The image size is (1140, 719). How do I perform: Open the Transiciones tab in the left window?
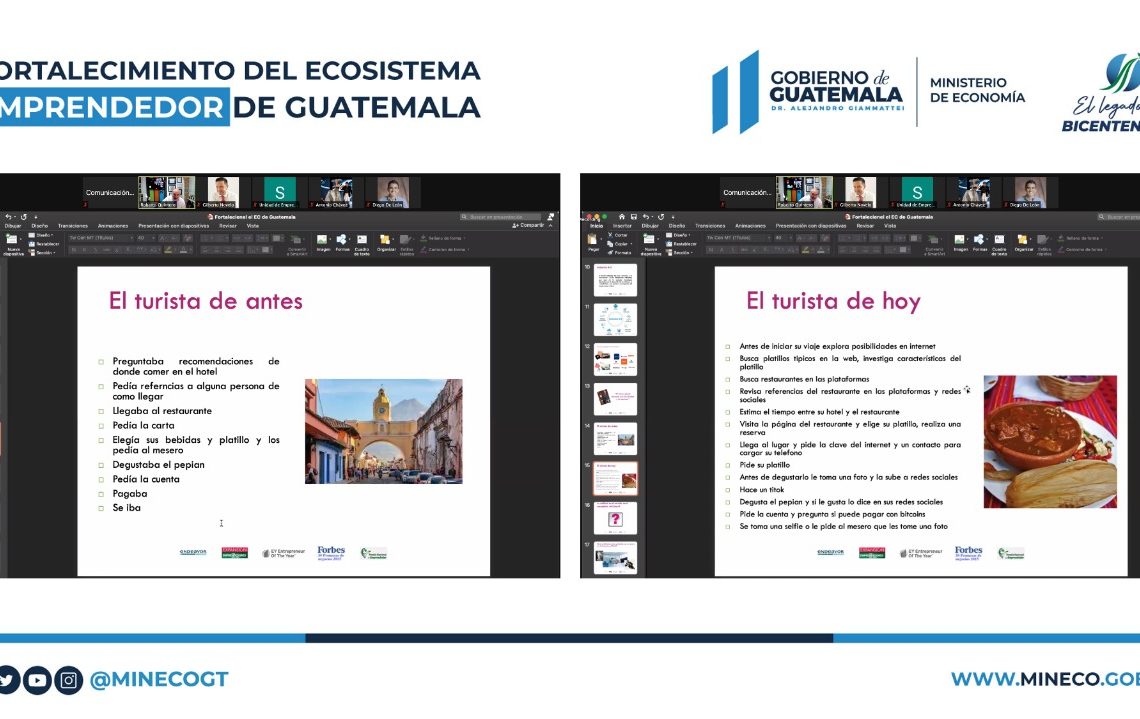tap(72, 226)
